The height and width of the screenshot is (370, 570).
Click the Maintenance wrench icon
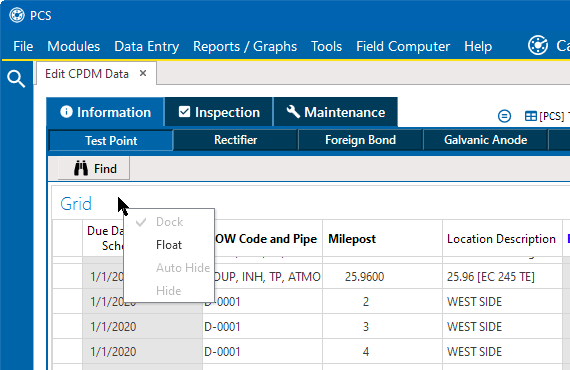293,112
